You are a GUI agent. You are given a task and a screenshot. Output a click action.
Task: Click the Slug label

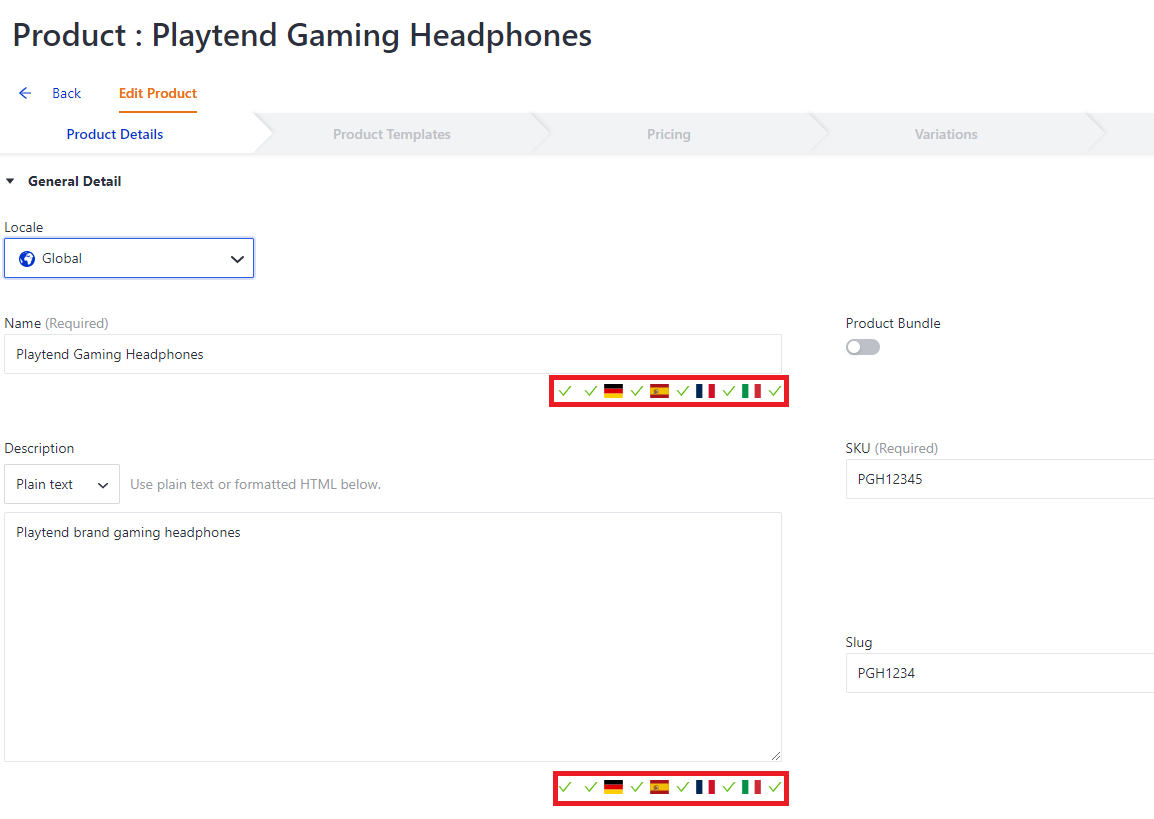point(859,642)
